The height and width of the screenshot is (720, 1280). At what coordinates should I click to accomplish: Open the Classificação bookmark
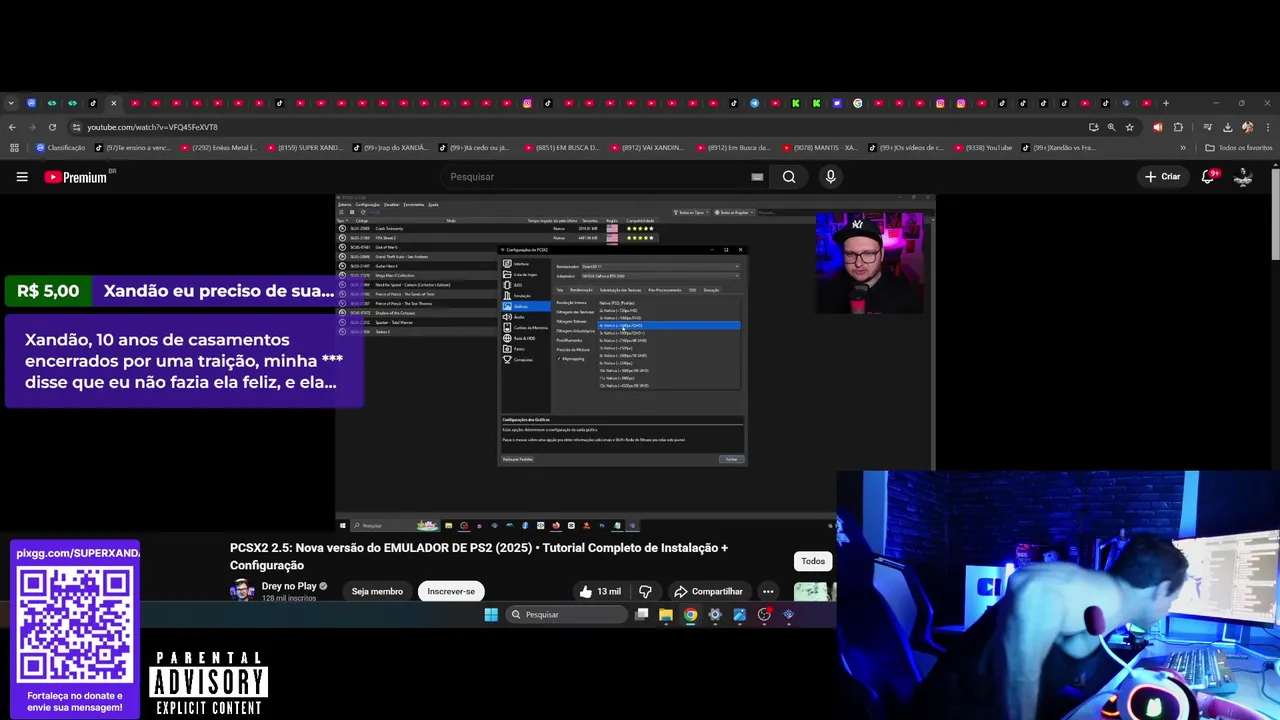[x=60, y=148]
